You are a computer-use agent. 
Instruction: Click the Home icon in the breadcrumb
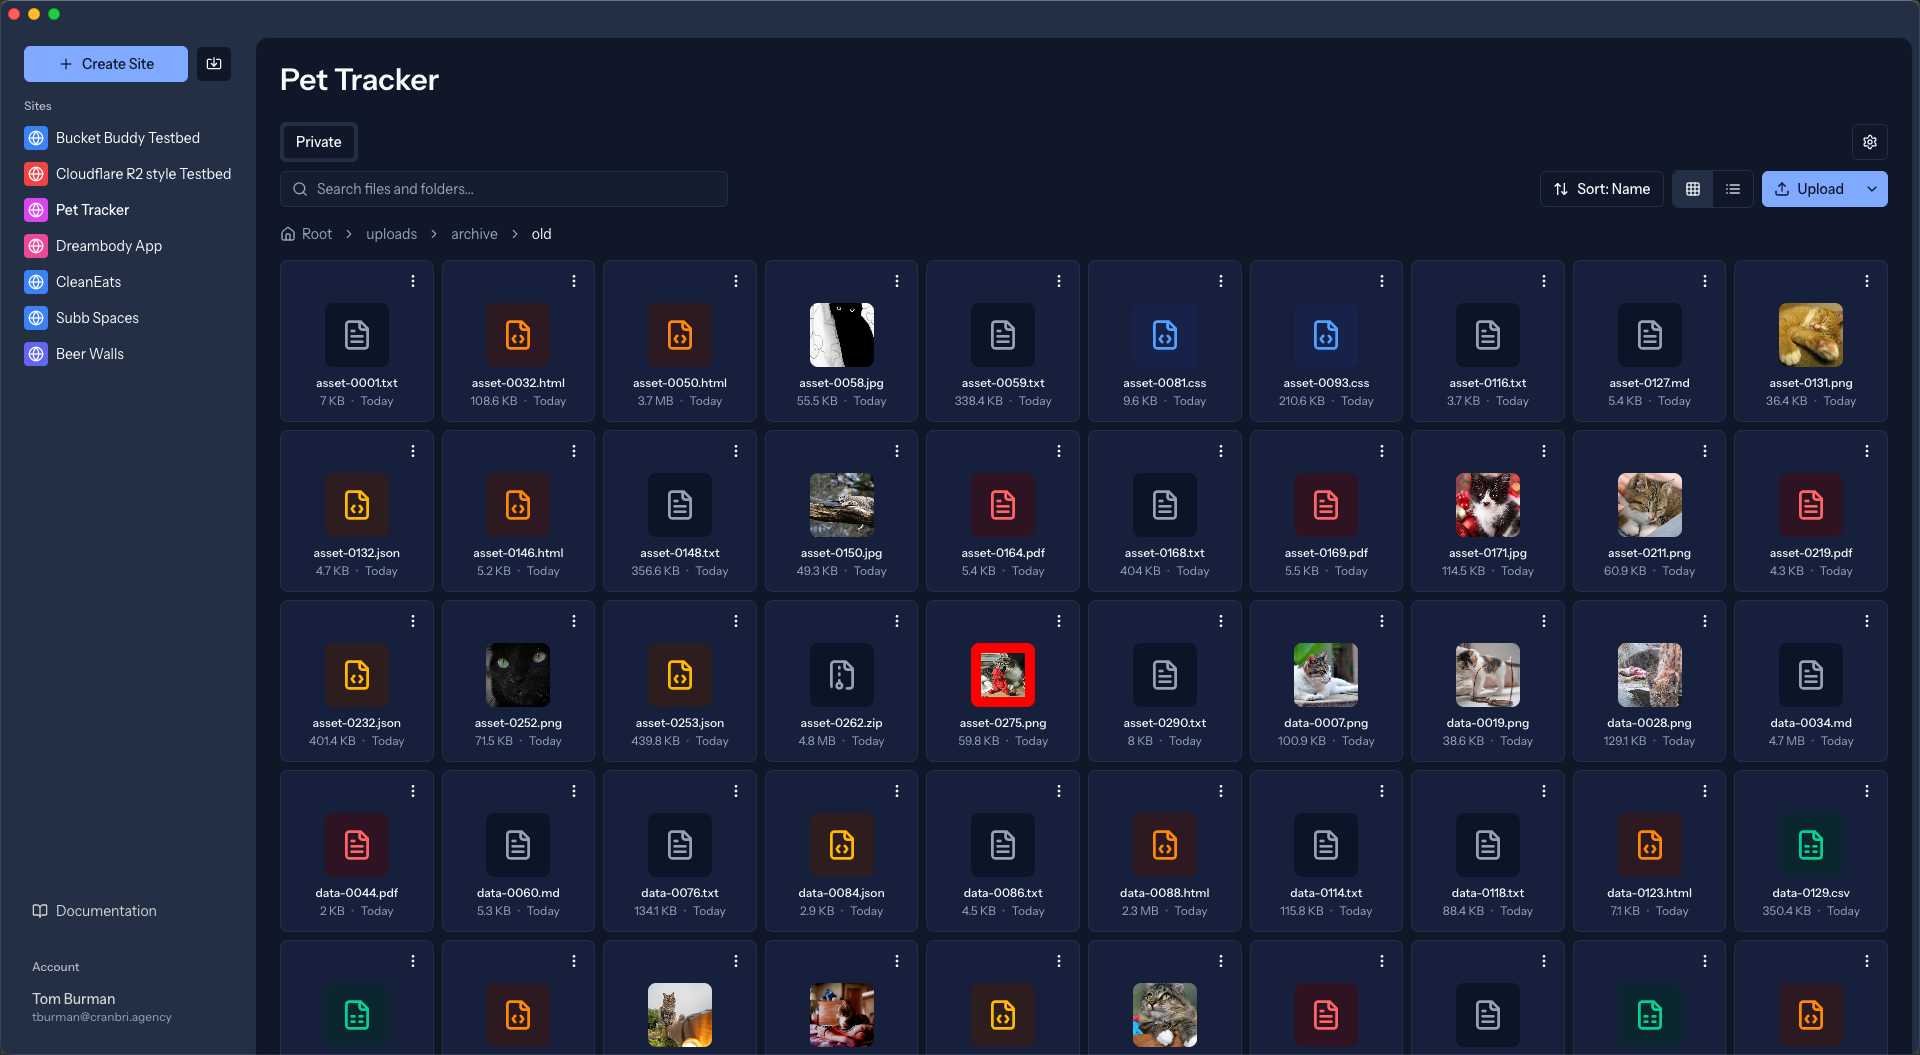tap(288, 233)
